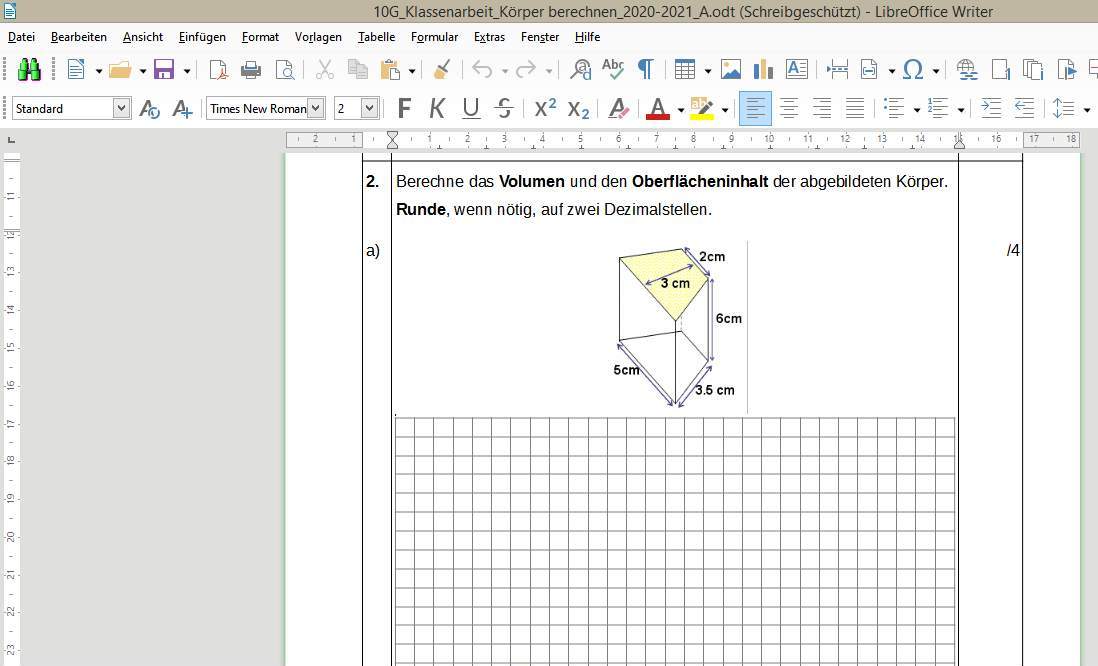Expand the insert table dropdown arrow

point(708,71)
